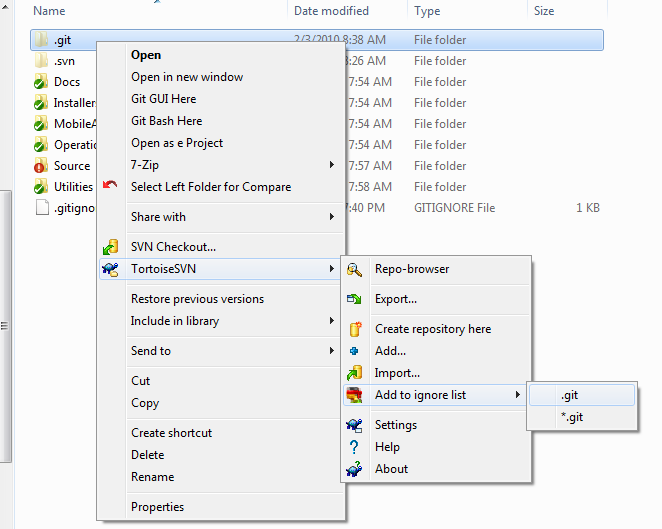Viewport: 662px width, 529px height.
Task: Click the Help question mark icon
Action: (x=354, y=447)
